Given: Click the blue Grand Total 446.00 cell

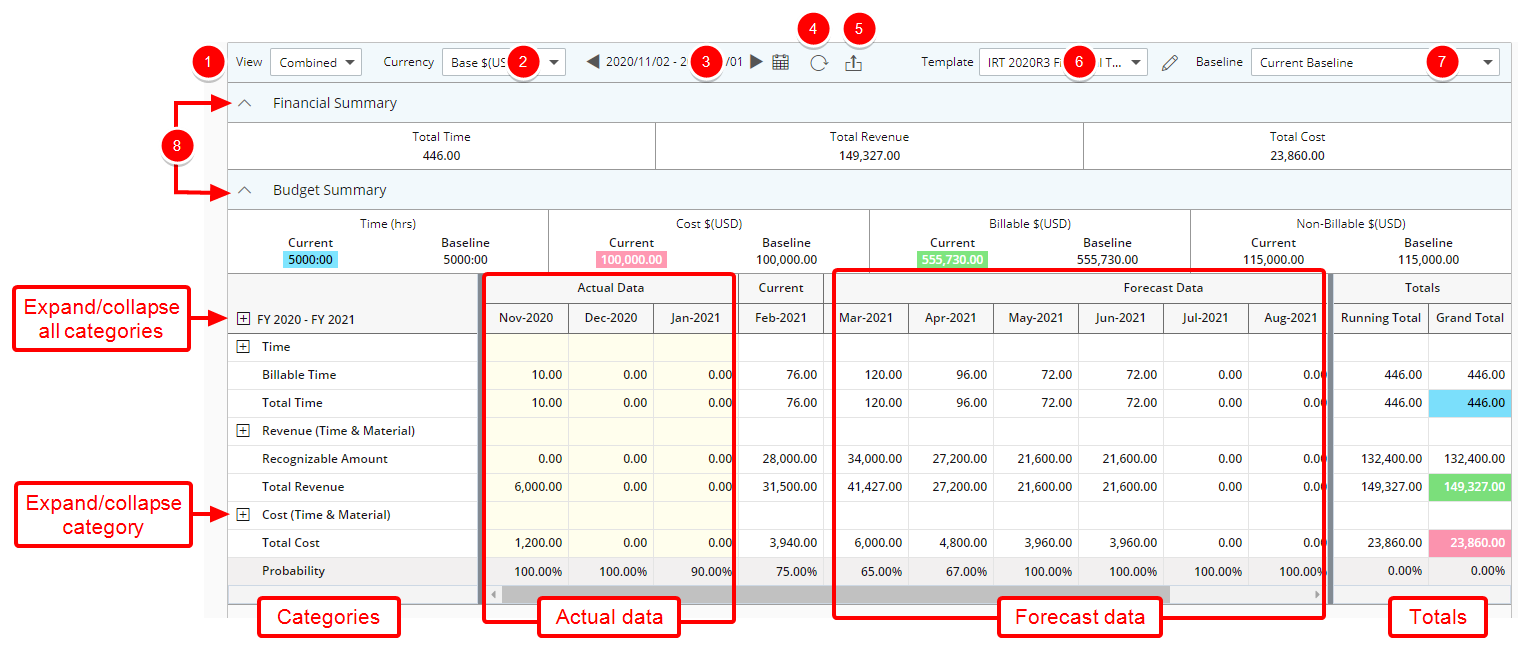Looking at the screenshot, I should click(1469, 403).
